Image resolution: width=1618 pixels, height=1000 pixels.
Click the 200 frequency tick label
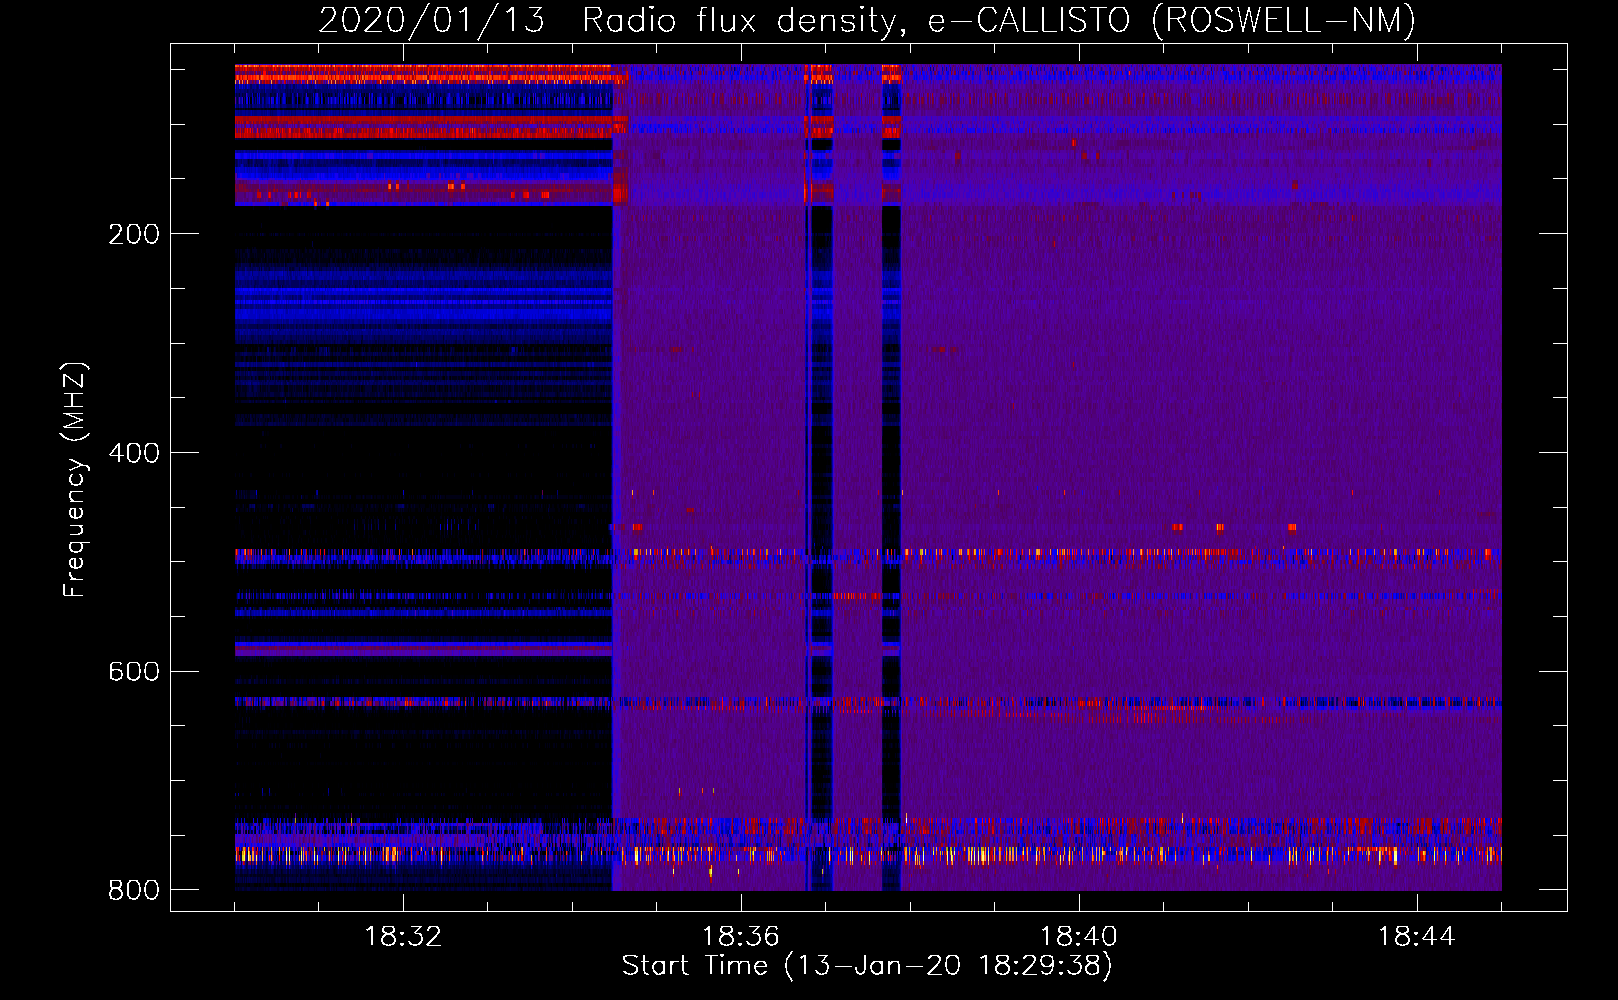point(134,234)
